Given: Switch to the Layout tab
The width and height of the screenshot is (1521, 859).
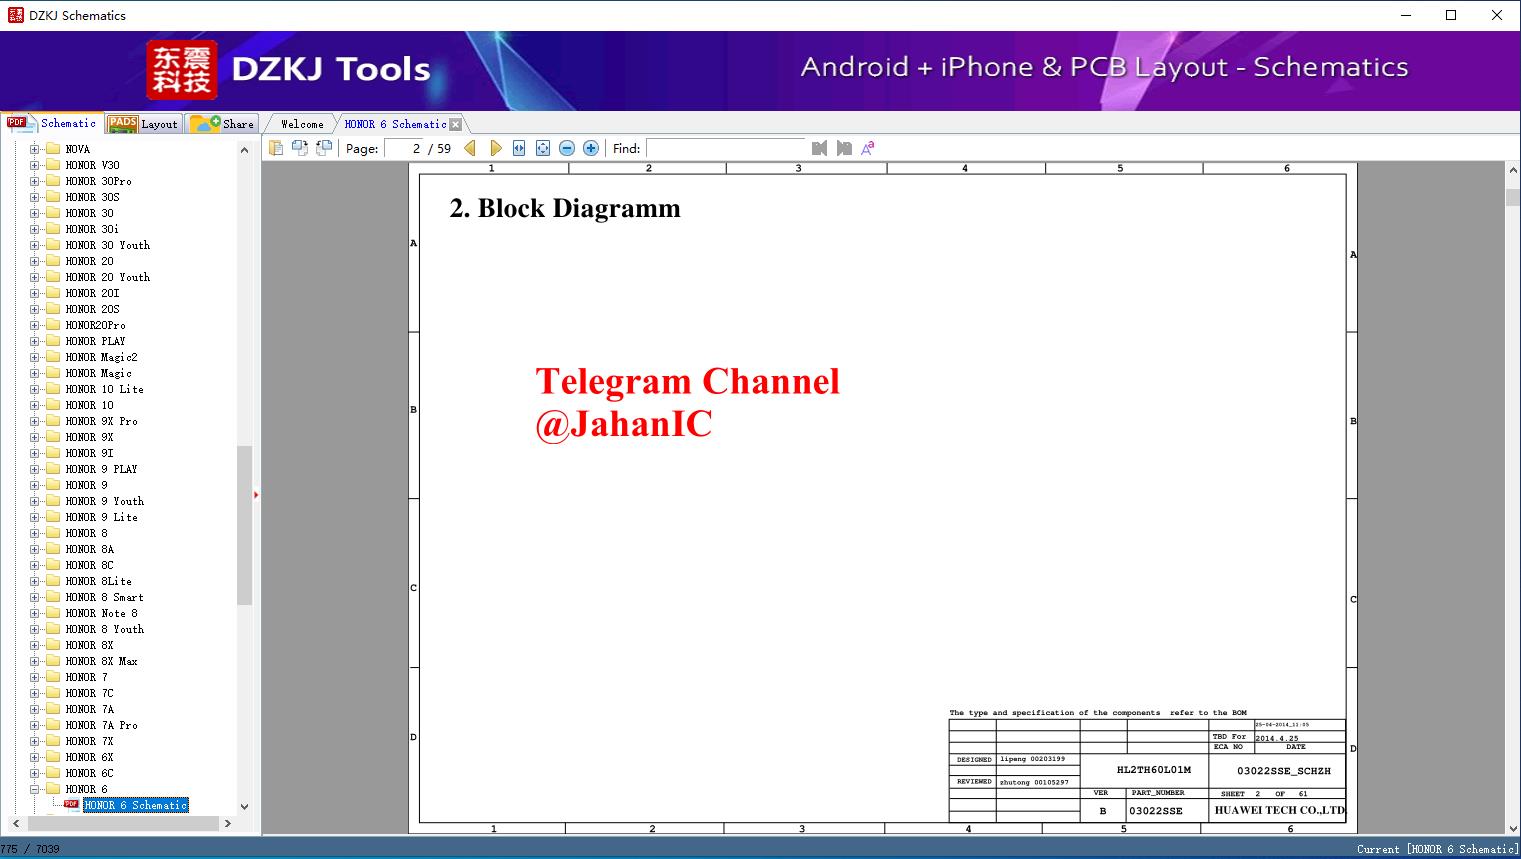Looking at the screenshot, I should tap(143, 124).
